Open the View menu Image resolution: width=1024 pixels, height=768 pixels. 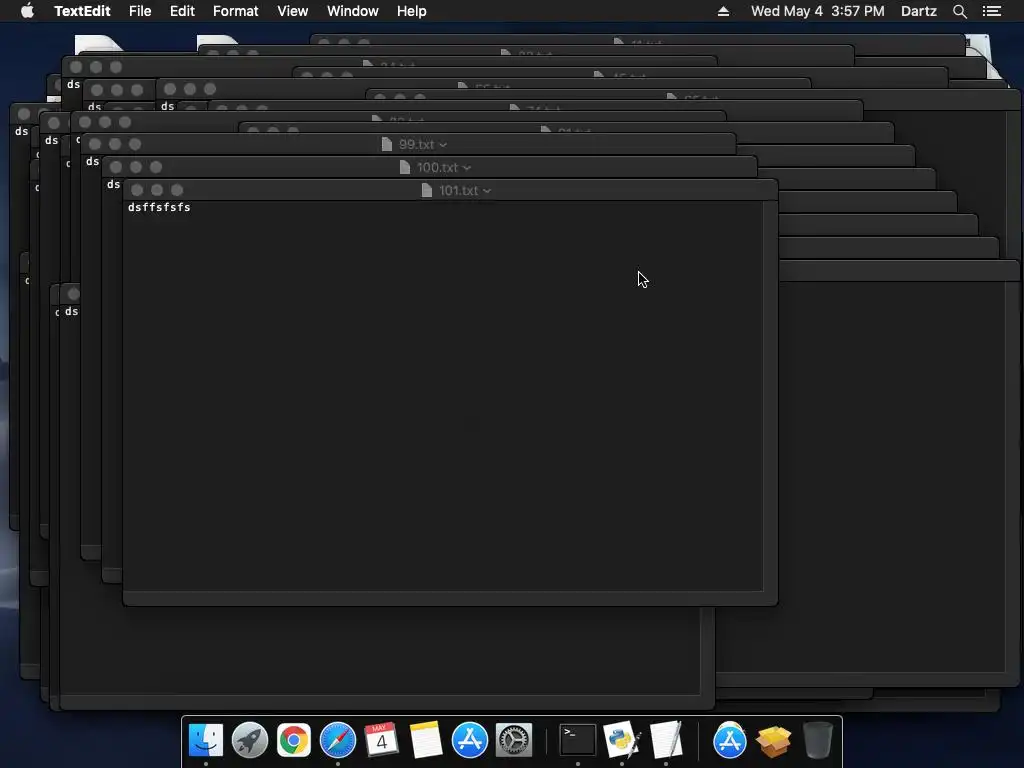click(x=293, y=11)
